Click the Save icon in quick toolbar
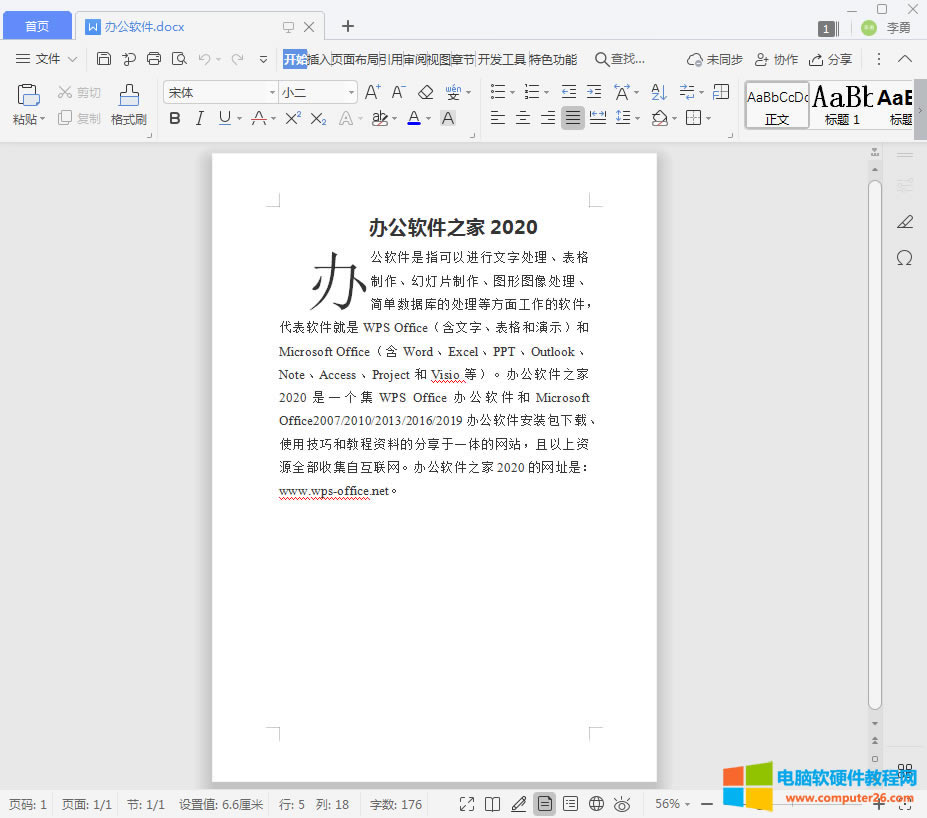The width and height of the screenshot is (927, 818). click(104, 59)
